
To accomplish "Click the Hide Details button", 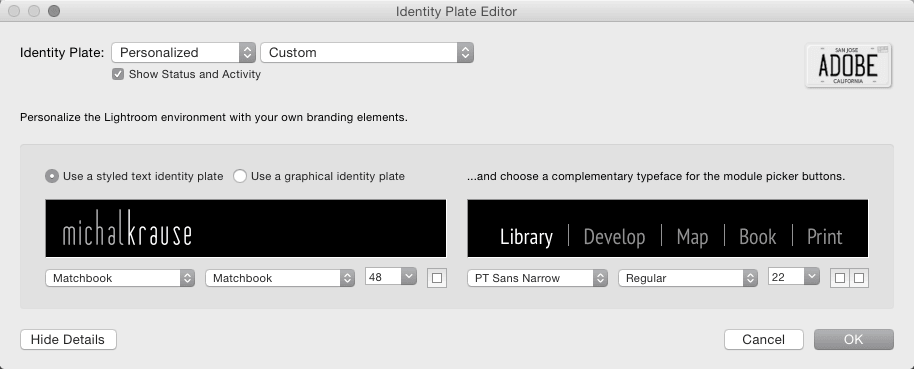I will (68, 339).
